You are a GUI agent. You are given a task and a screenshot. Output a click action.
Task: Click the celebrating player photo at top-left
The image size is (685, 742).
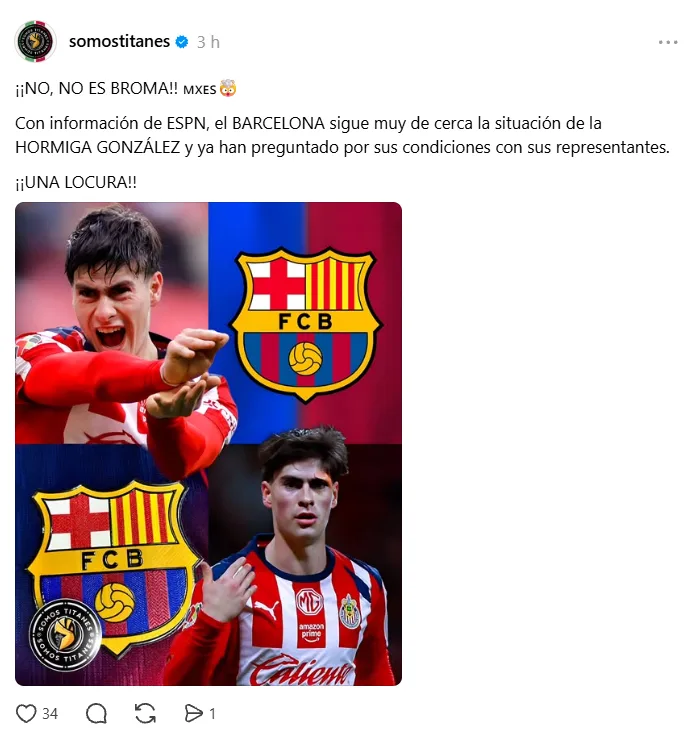pos(110,320)
